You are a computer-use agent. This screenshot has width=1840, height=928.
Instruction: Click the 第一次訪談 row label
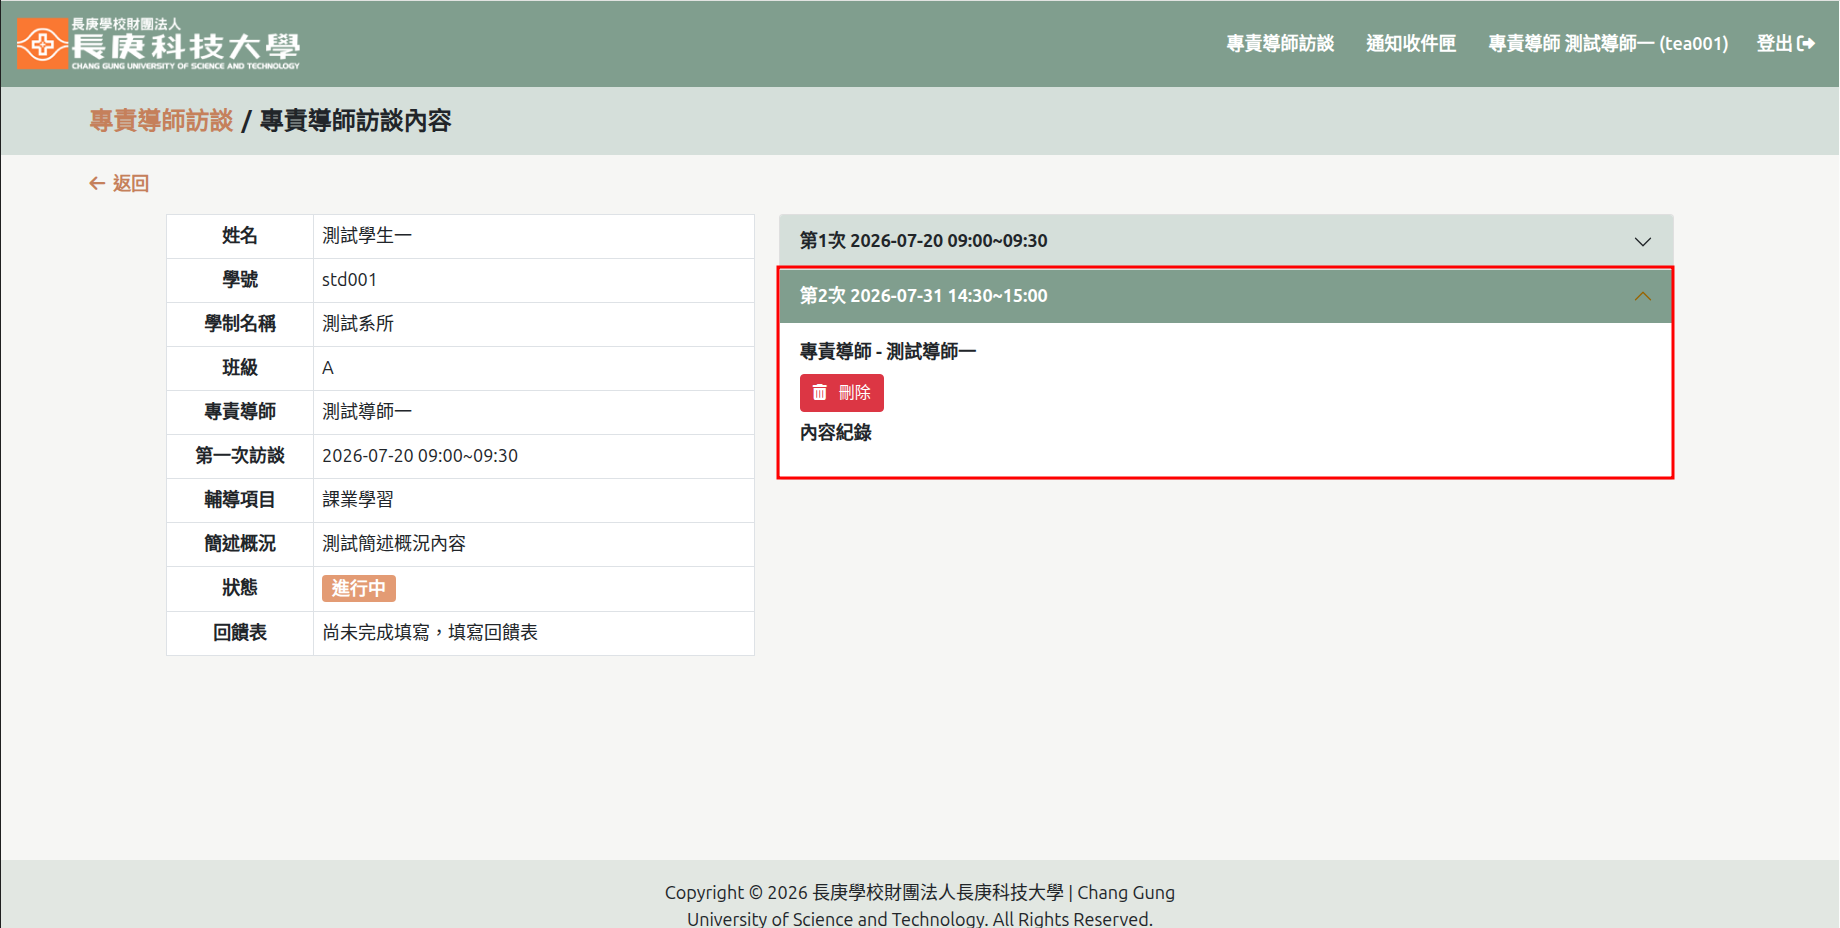pyautogui.click(x=240, y=456)
